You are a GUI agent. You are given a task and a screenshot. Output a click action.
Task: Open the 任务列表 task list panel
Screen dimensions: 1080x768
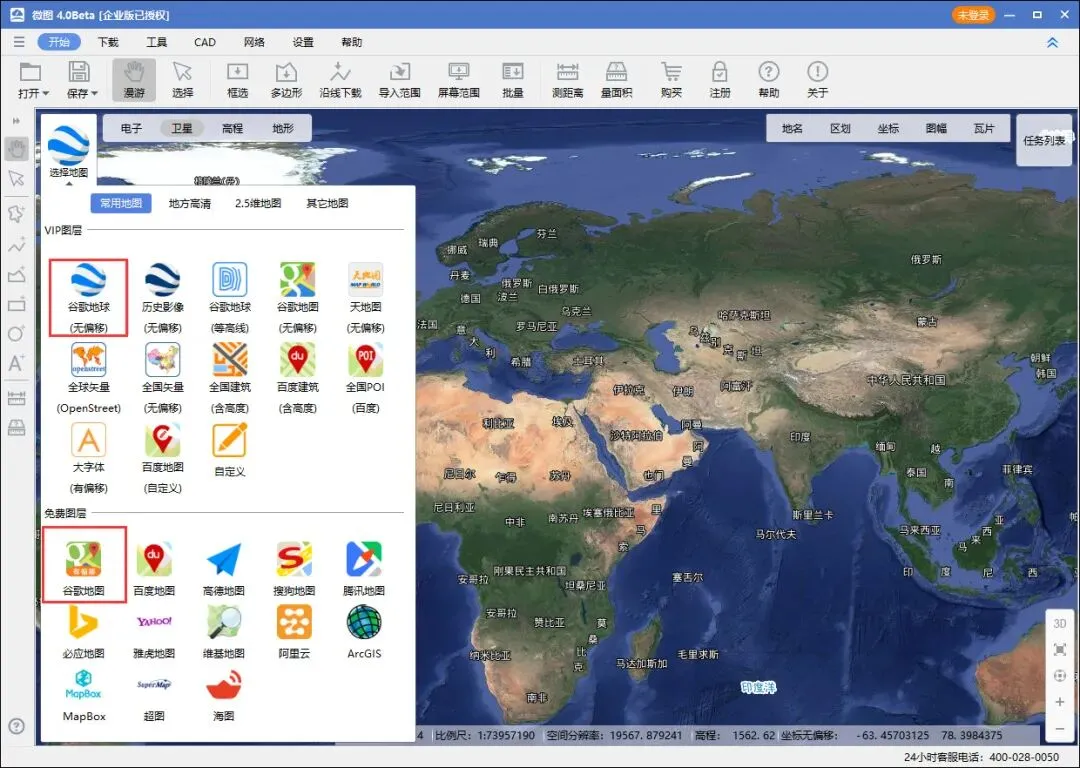pos(1044,141)
